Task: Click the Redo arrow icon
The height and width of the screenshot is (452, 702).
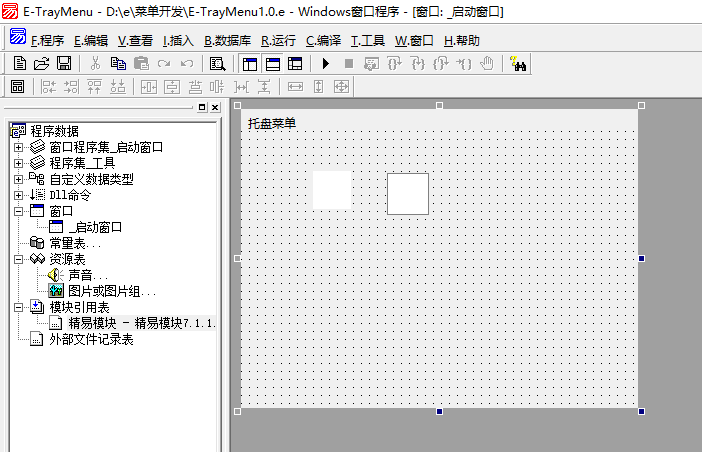Action: pyautogui.click(x=164, y=64)
